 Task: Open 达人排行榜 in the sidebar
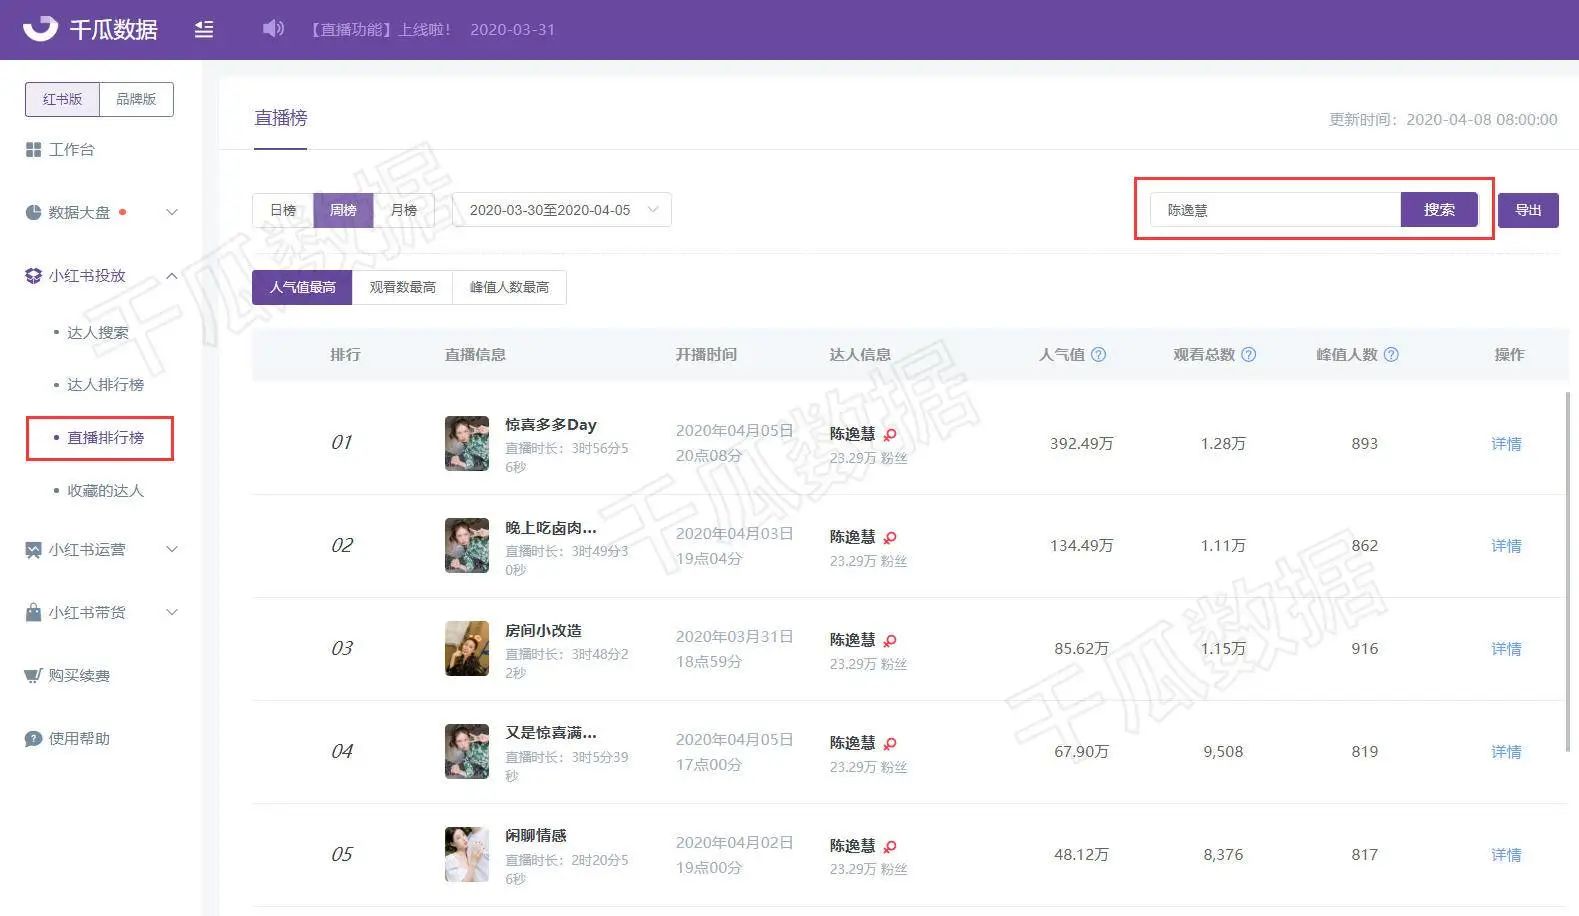click(105, 385)
